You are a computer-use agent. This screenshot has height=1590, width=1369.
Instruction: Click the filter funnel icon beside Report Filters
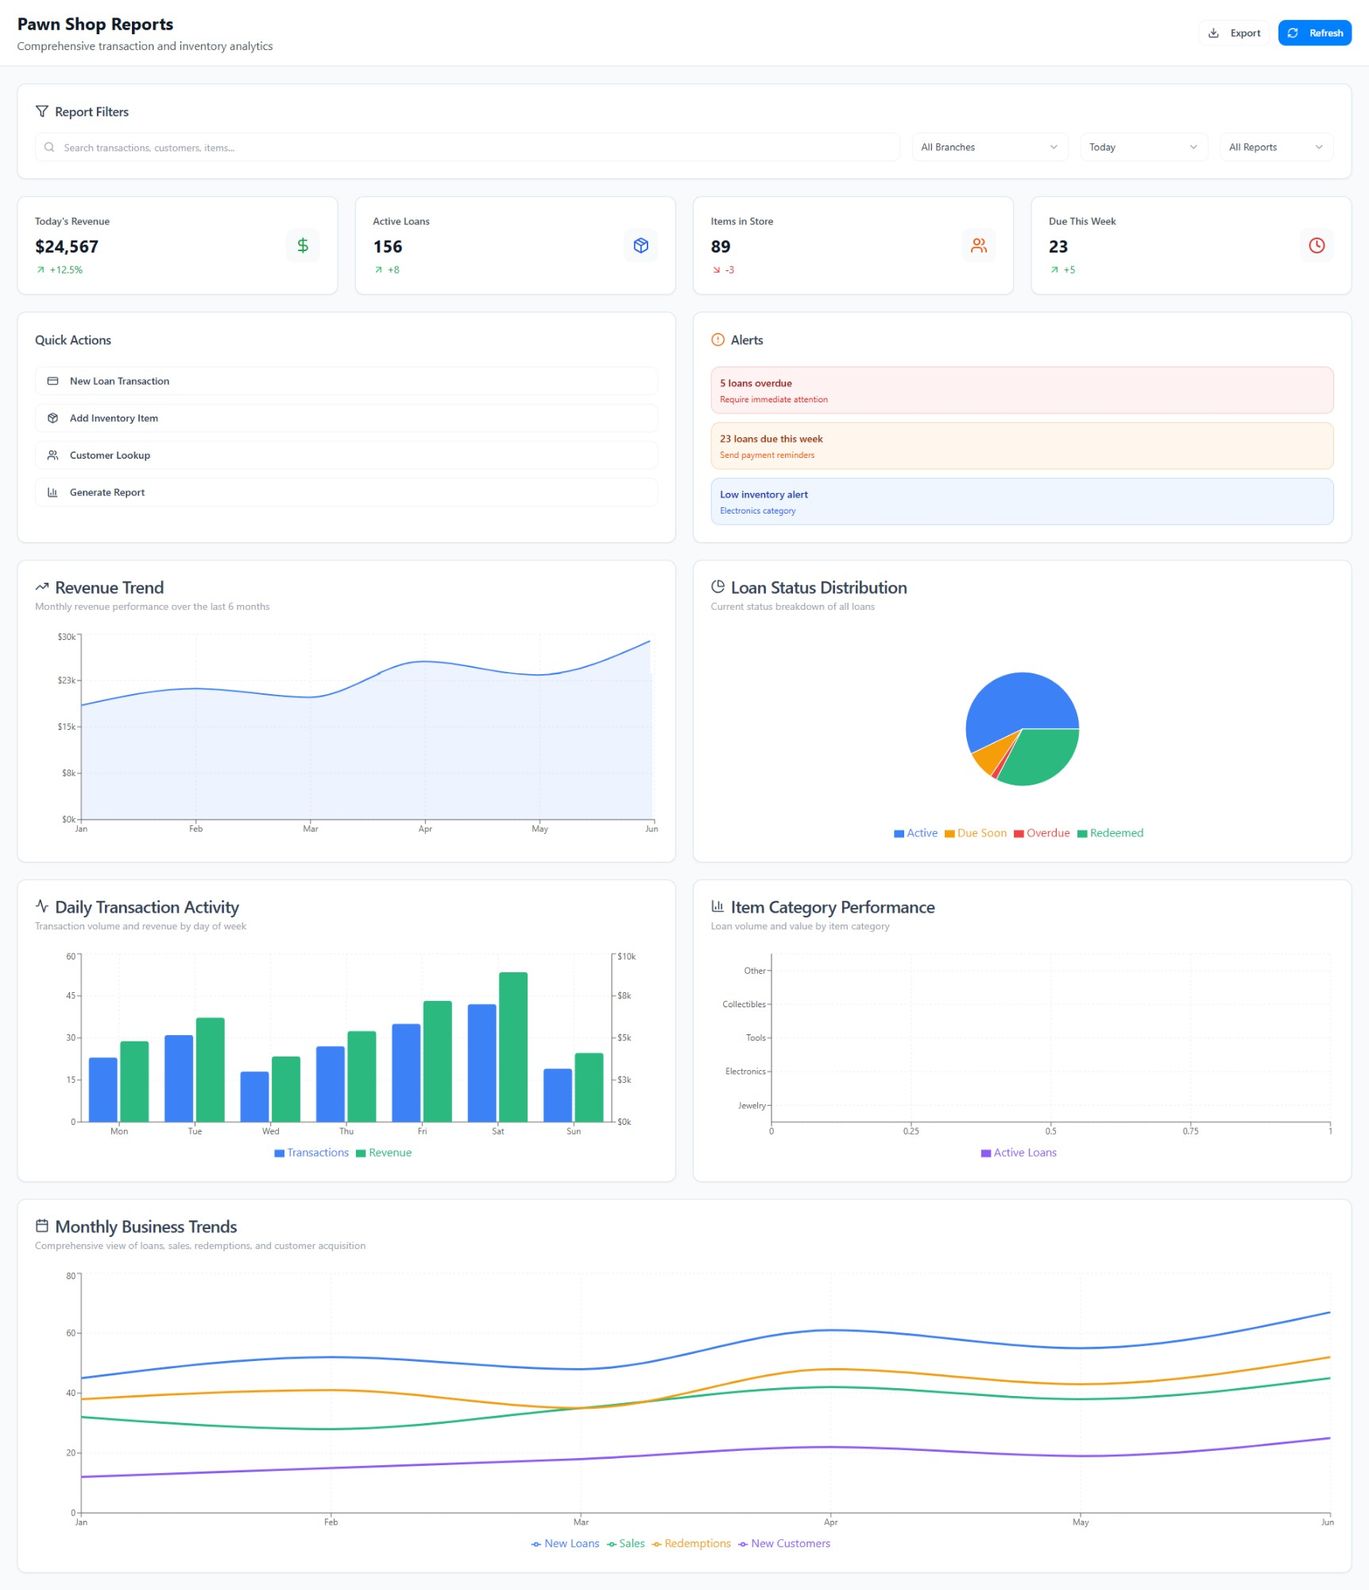tap(42, 111)
